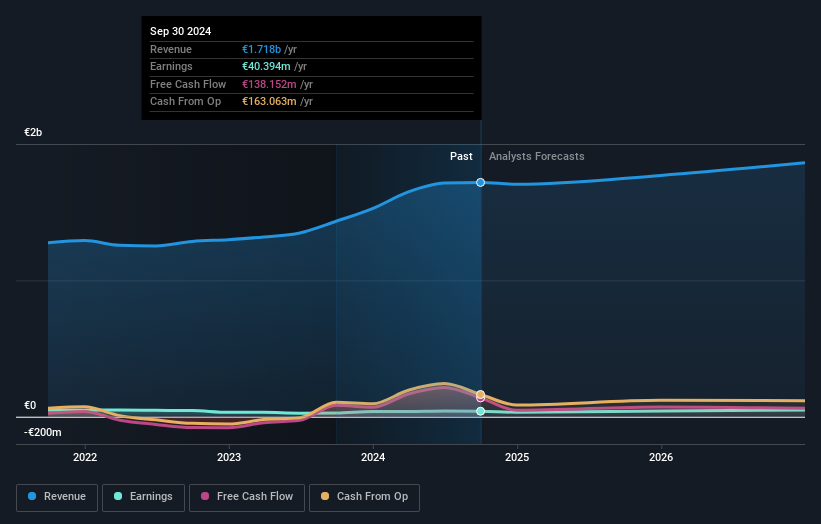821x524 pixels.
Task: Click the €40.394m earnings value in tooltip
Action: (266, 66)
